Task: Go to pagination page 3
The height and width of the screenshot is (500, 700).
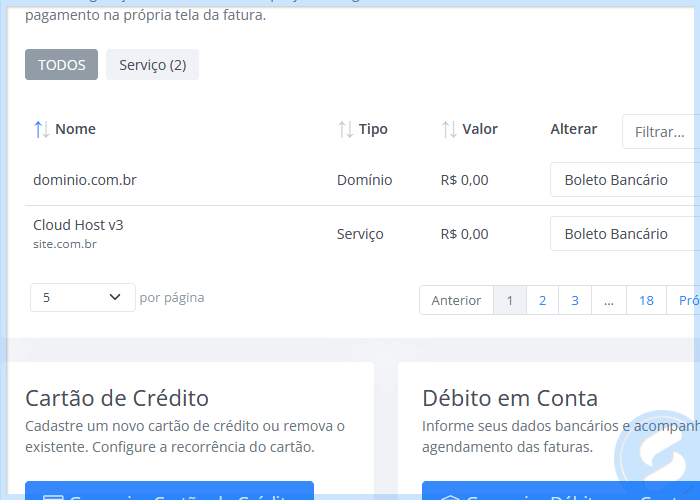Action: (x=575, y=300)
